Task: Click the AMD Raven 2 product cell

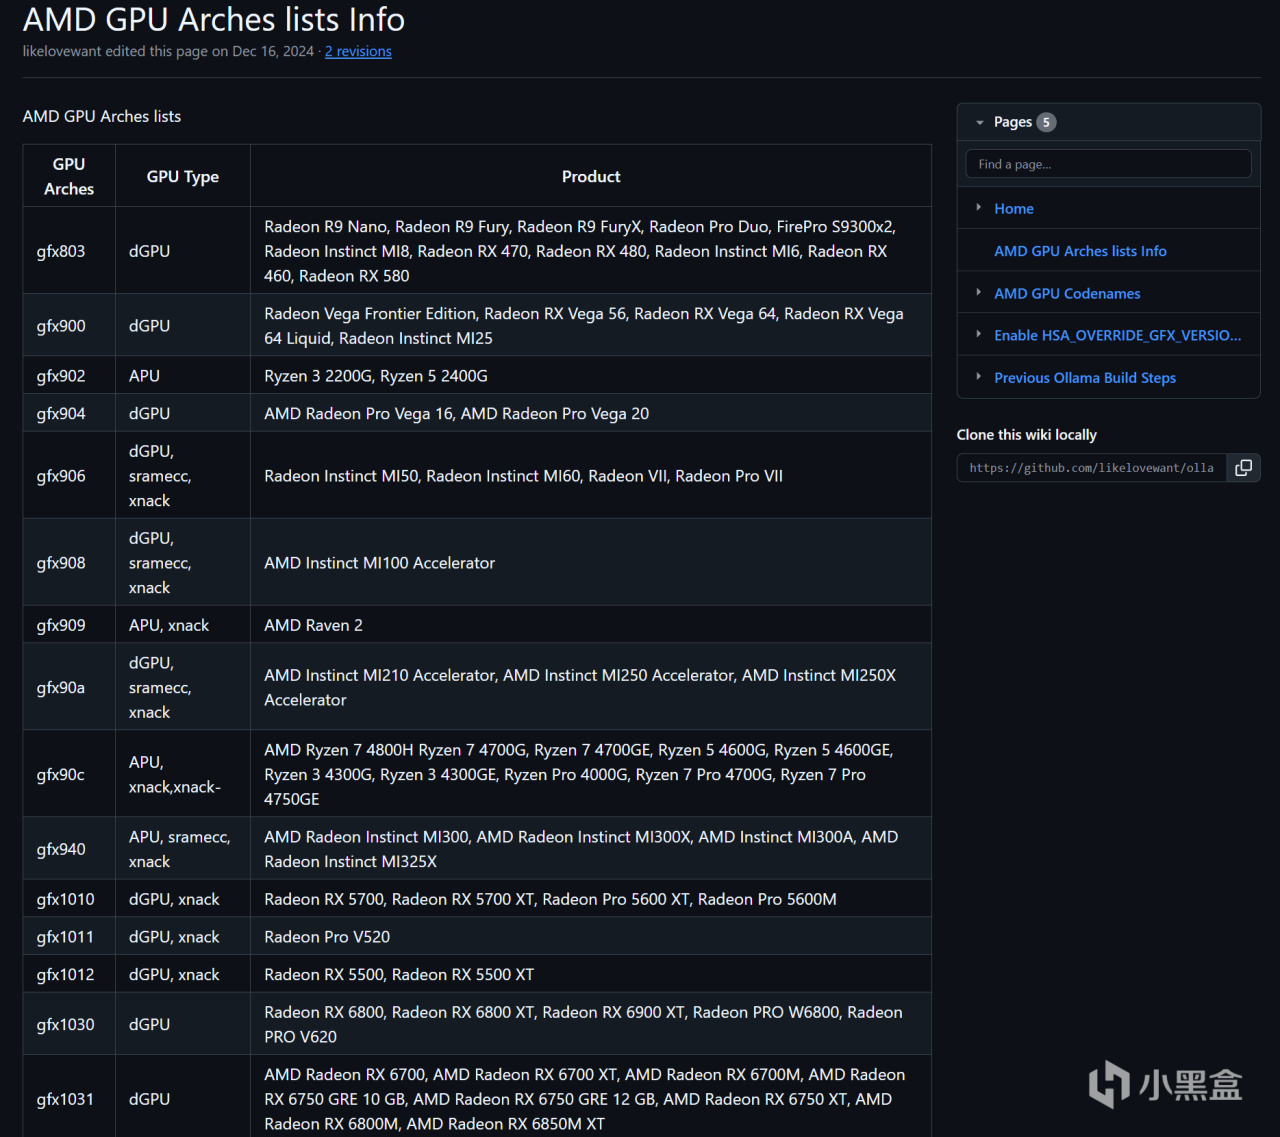Action: (x=591, y=625)
